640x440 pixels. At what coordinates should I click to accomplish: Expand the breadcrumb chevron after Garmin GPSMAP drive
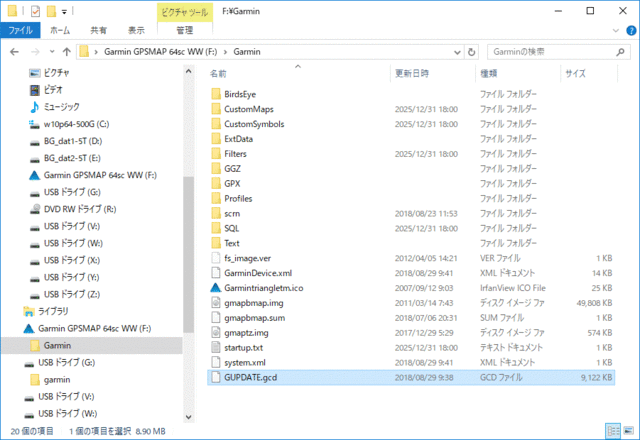[x=225, y=52]
